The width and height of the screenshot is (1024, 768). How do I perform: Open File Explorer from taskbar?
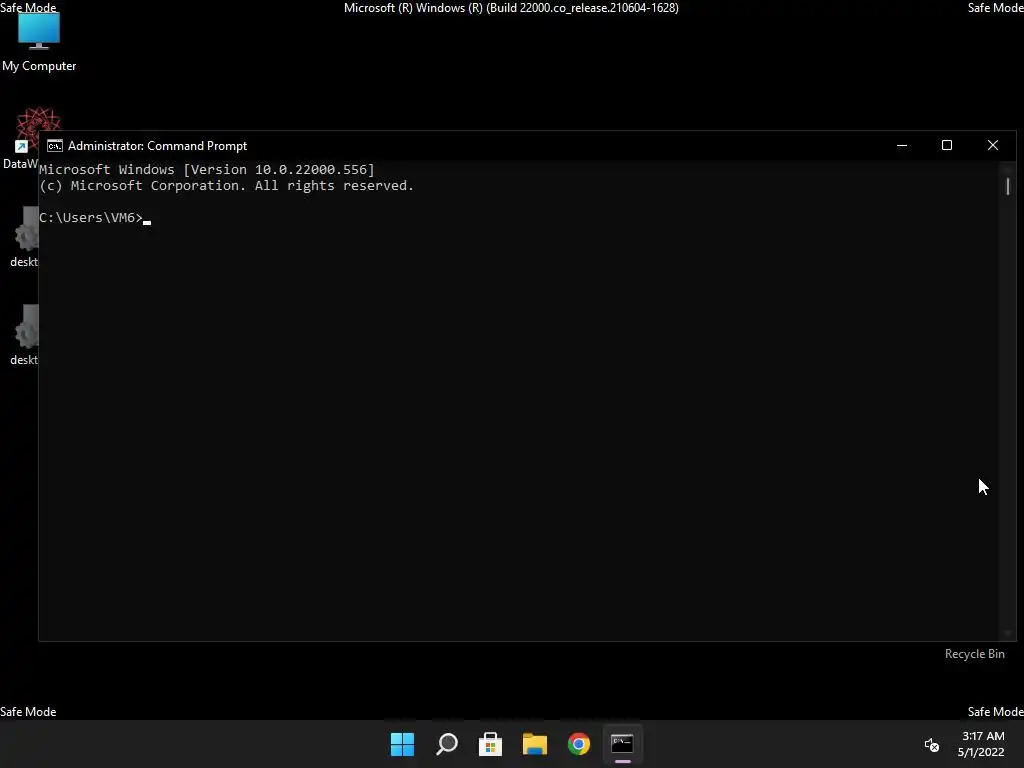535,744
